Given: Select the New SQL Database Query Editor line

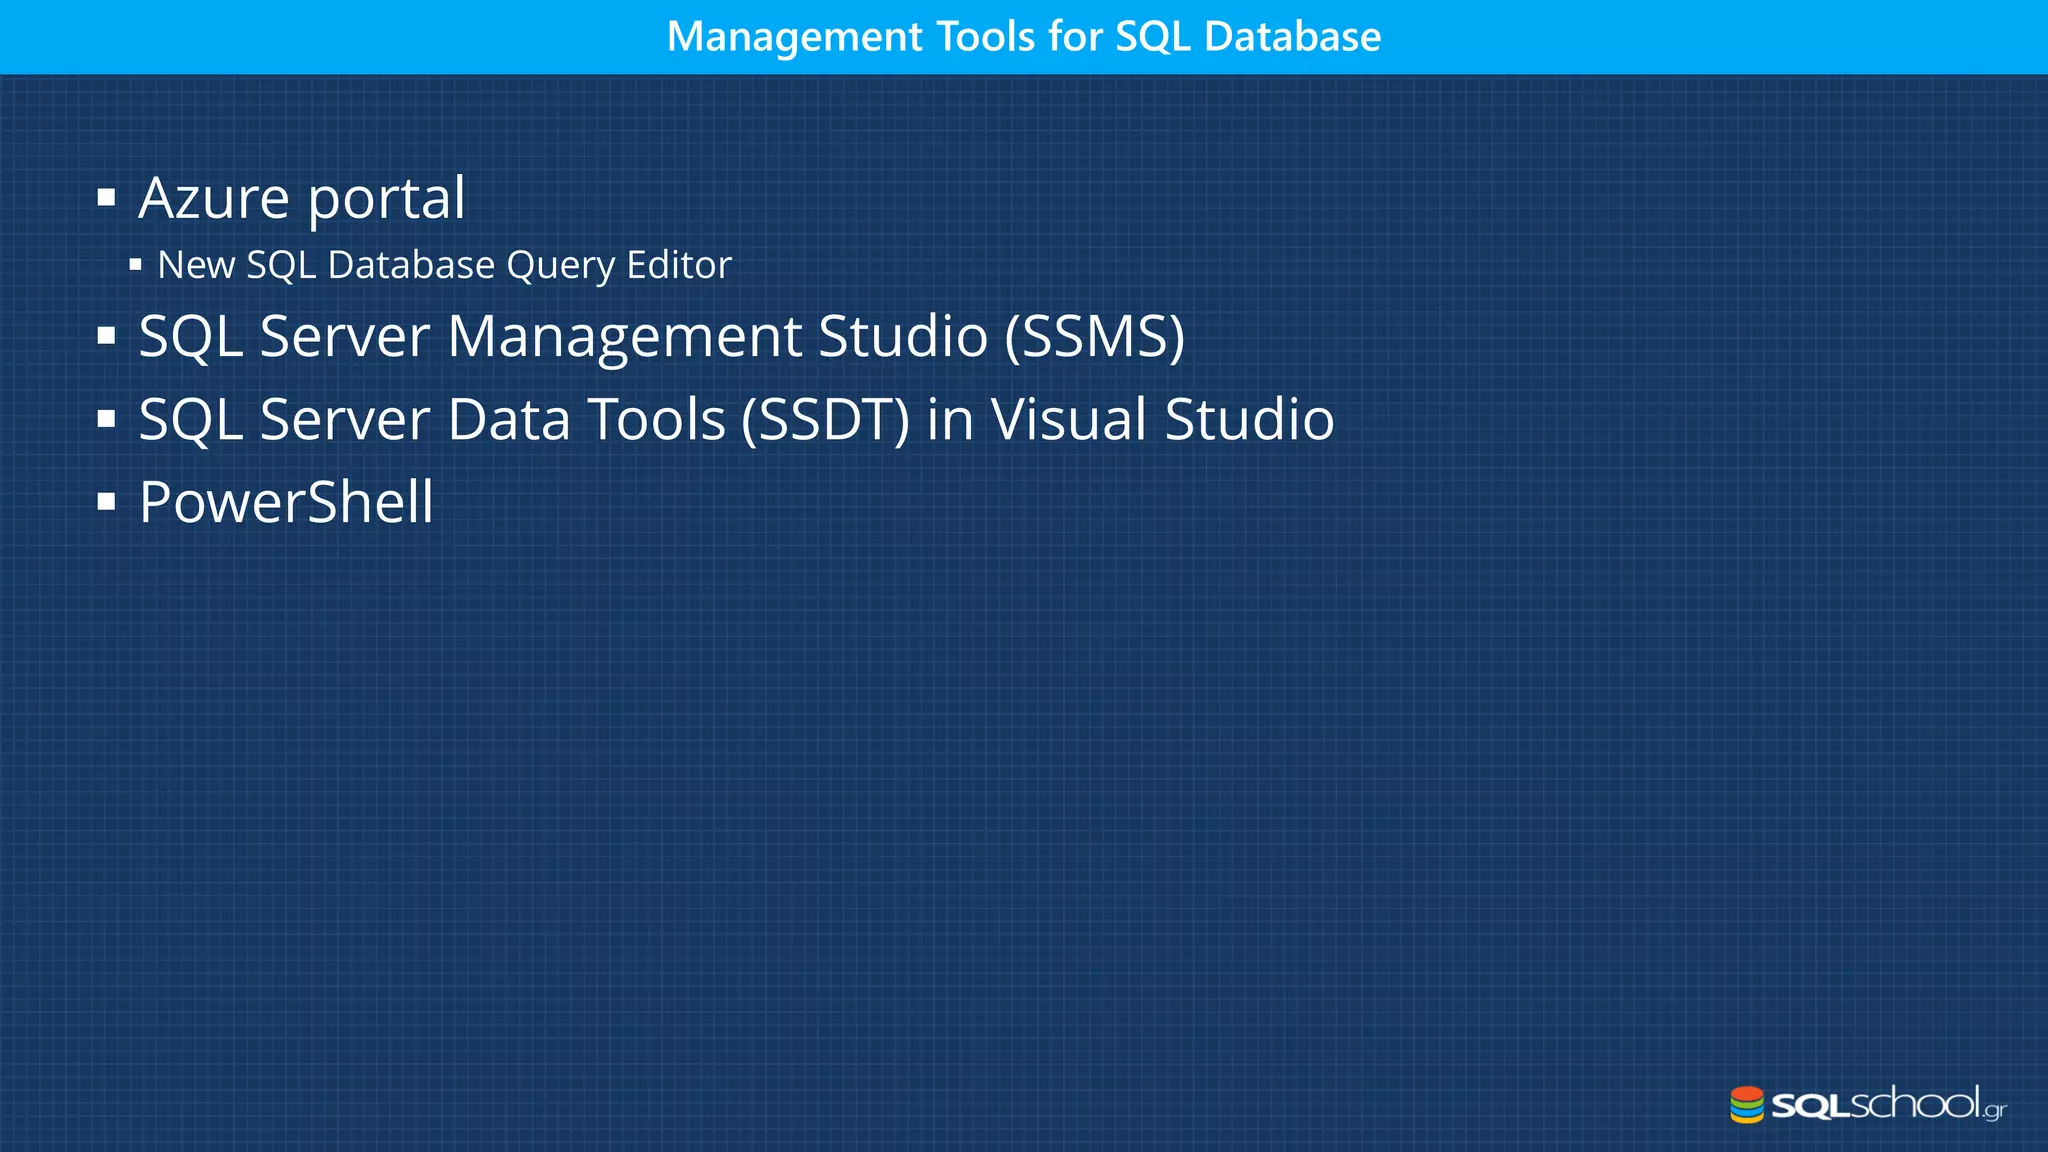Looking at the screenshot, I should coord(444,265).
